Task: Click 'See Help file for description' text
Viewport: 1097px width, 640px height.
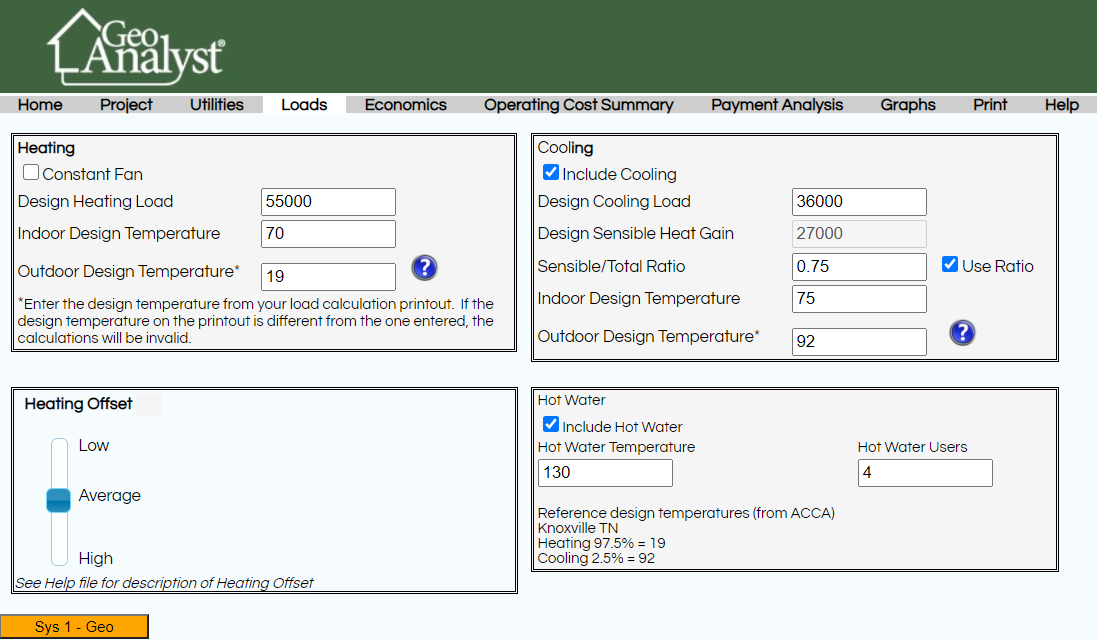Action: pyautogui.click(x=165, y=583)
